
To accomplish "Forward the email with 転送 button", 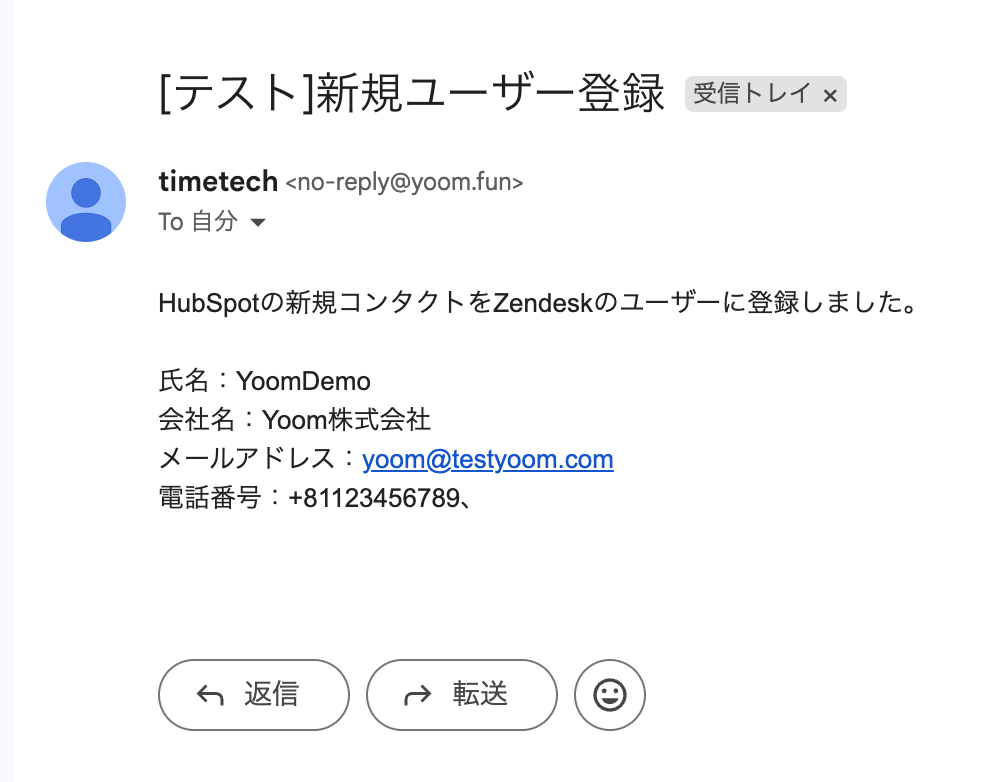I will [x=462, y=695].
